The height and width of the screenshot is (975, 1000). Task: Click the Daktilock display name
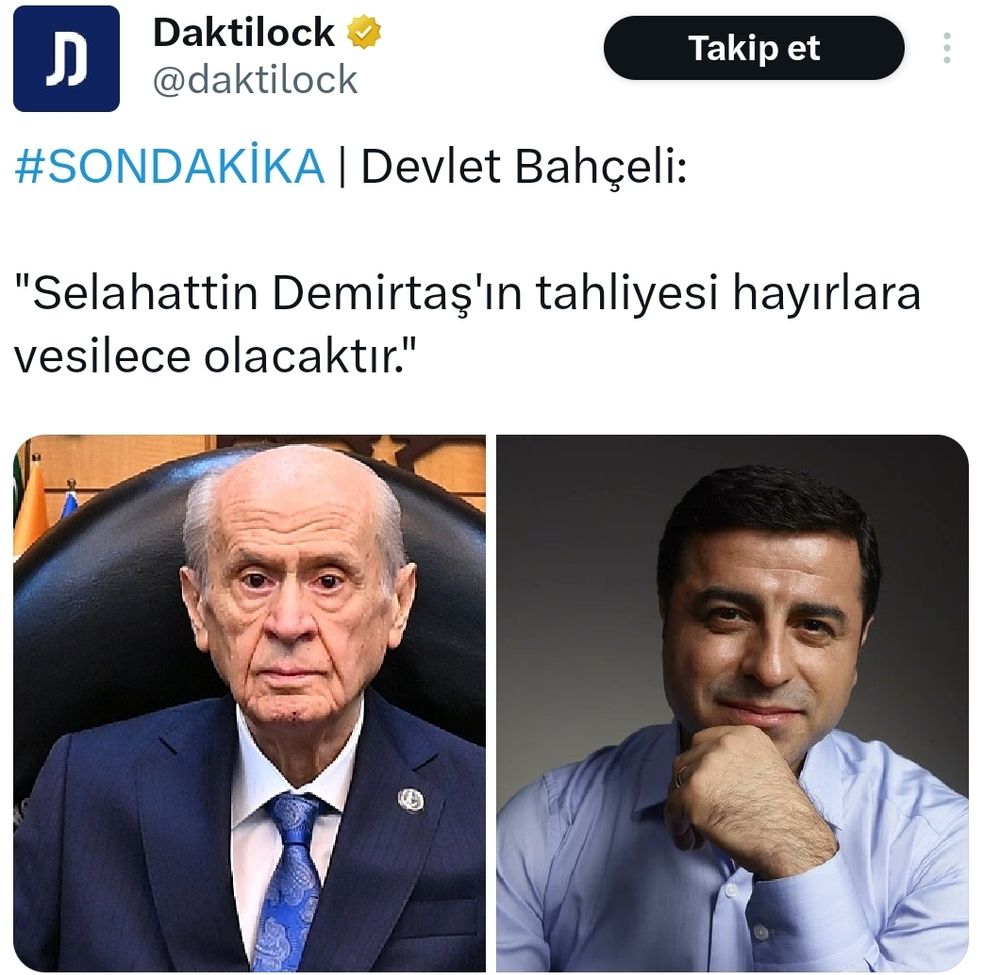click(x=244, y=33)
